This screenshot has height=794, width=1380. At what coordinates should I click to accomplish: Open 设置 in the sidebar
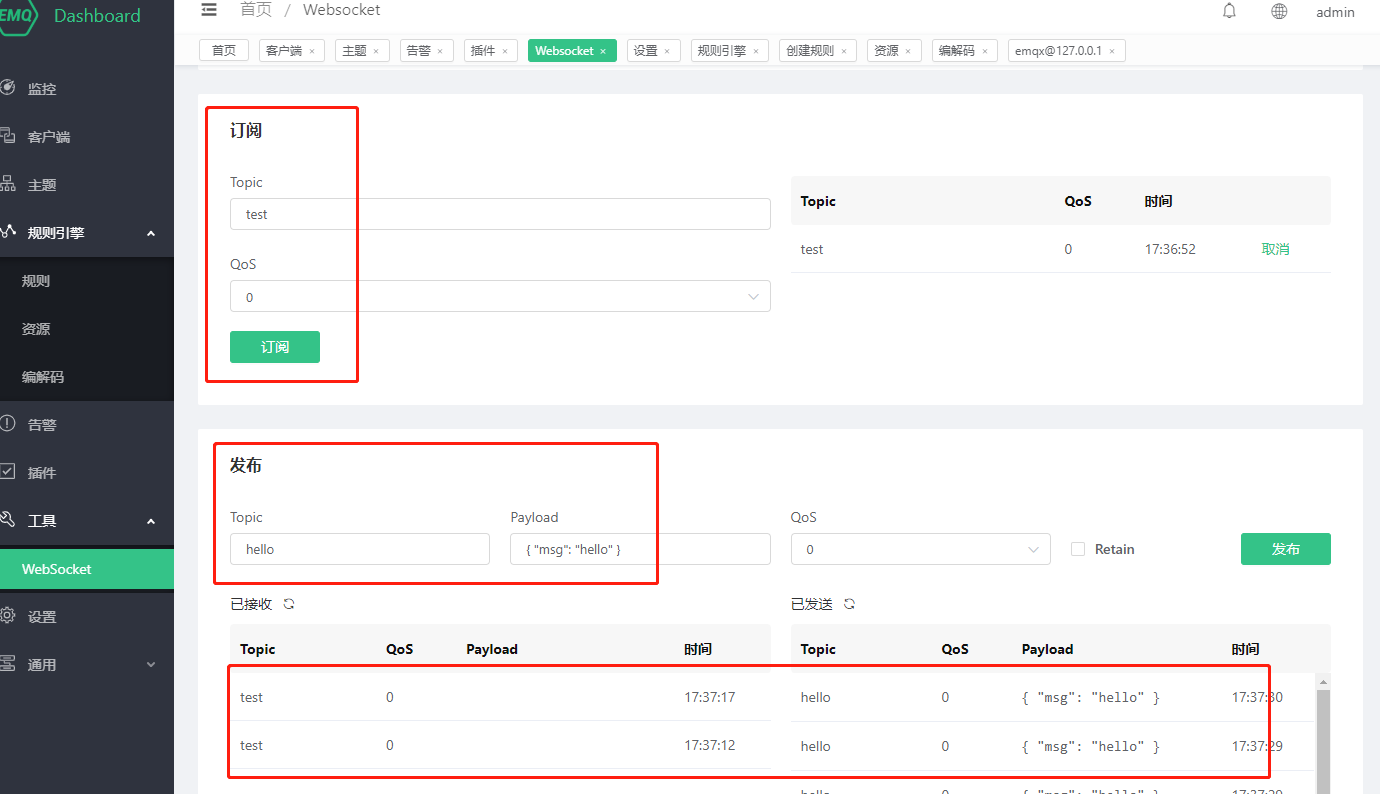click(87, 617)
